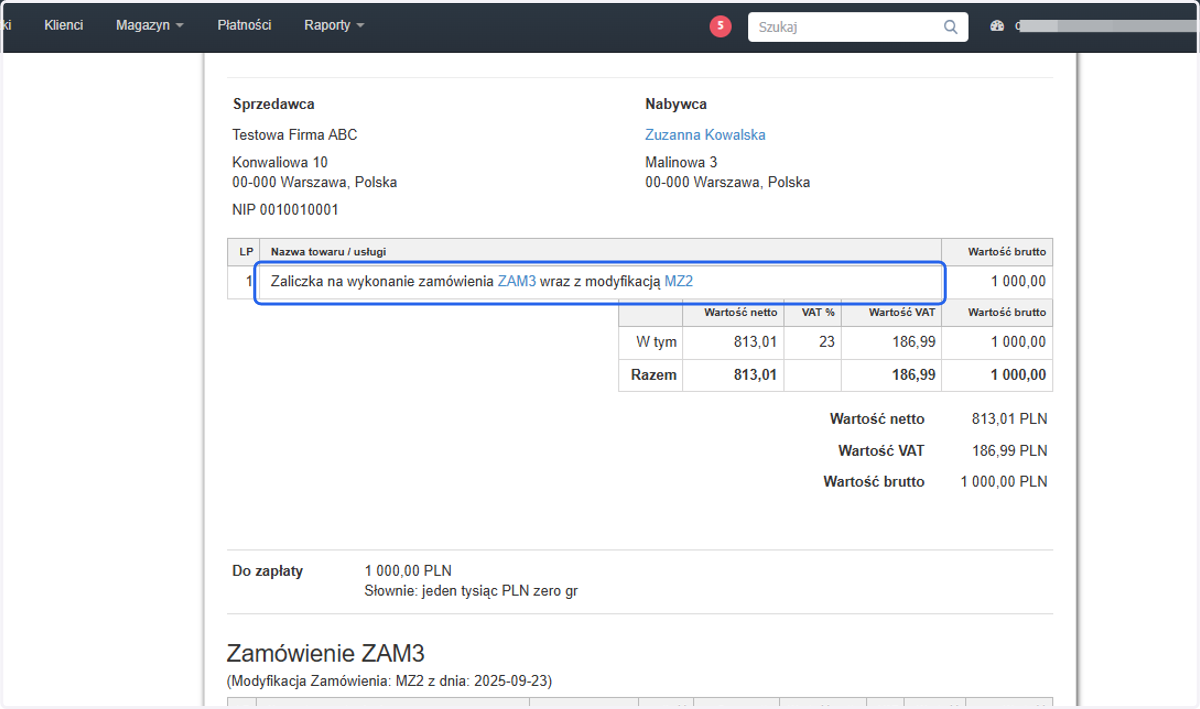The height and width of the screenshot is (709, 1200).
Task: Open the Klienci menu item
Action: (x=64, y=25)
